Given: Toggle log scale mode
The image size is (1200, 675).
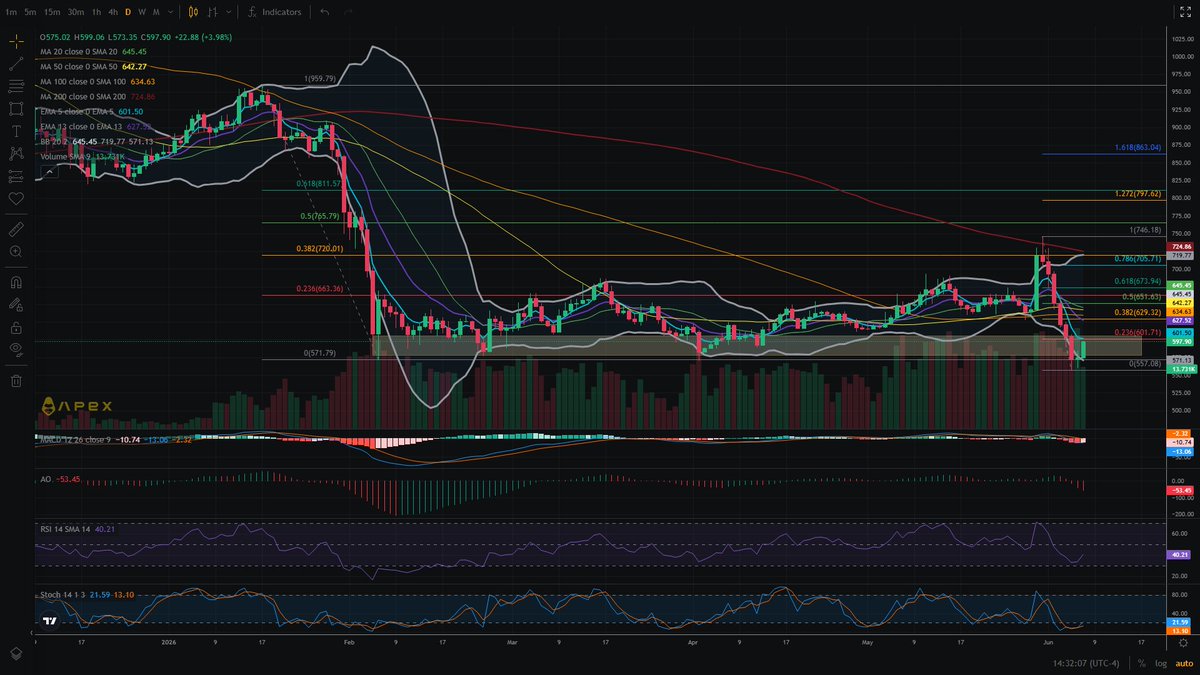Looking at the screenshot, I should coord(1159,663).
